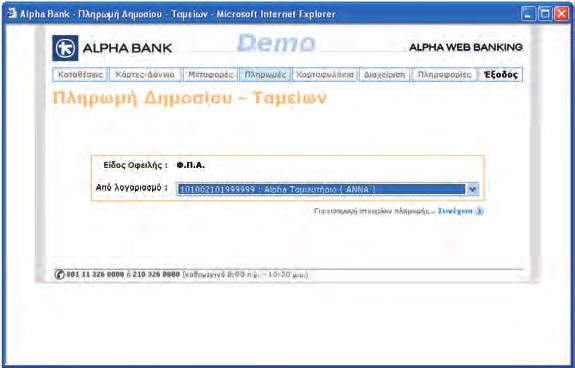Click the Είδος Οφειλής label
Viewport: 575px width, 368px height.
[135, 165]
